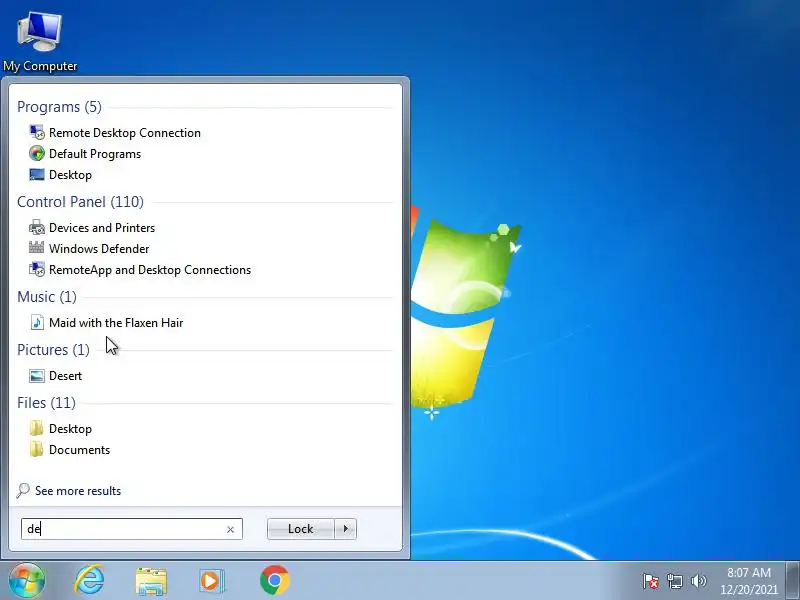800x600 pixels.
Task: Click the Remote Desktop Connection icon
Action: tap(37, 133)
